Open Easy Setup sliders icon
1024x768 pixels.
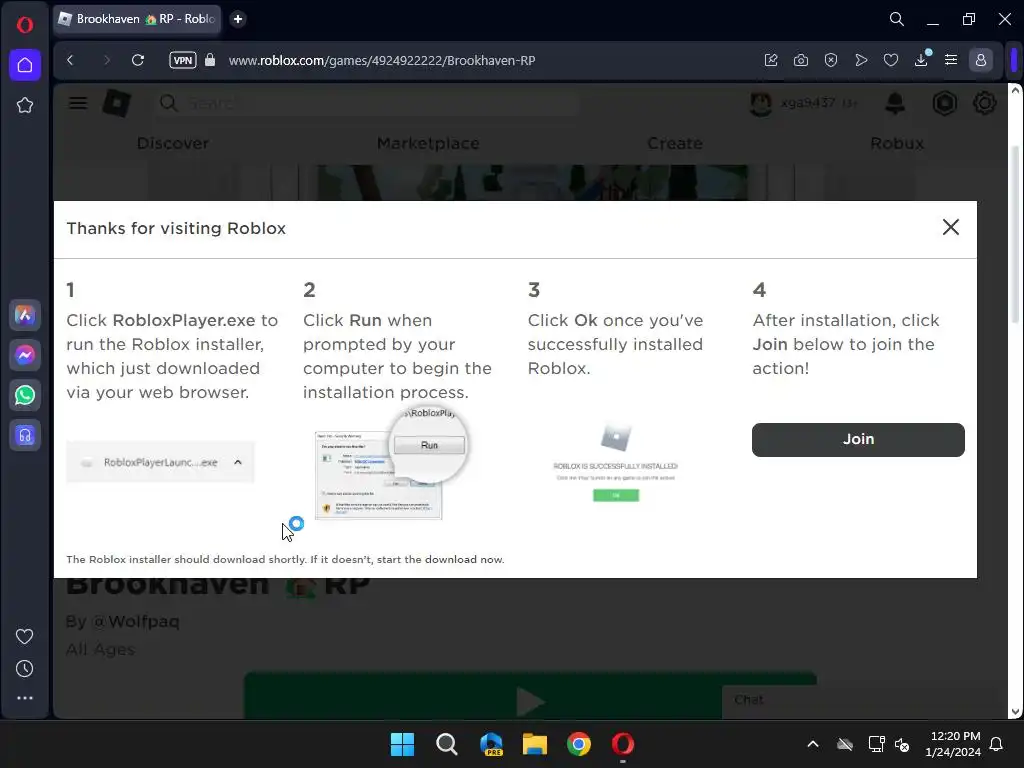pyautogui.click(x=951, y=60)
